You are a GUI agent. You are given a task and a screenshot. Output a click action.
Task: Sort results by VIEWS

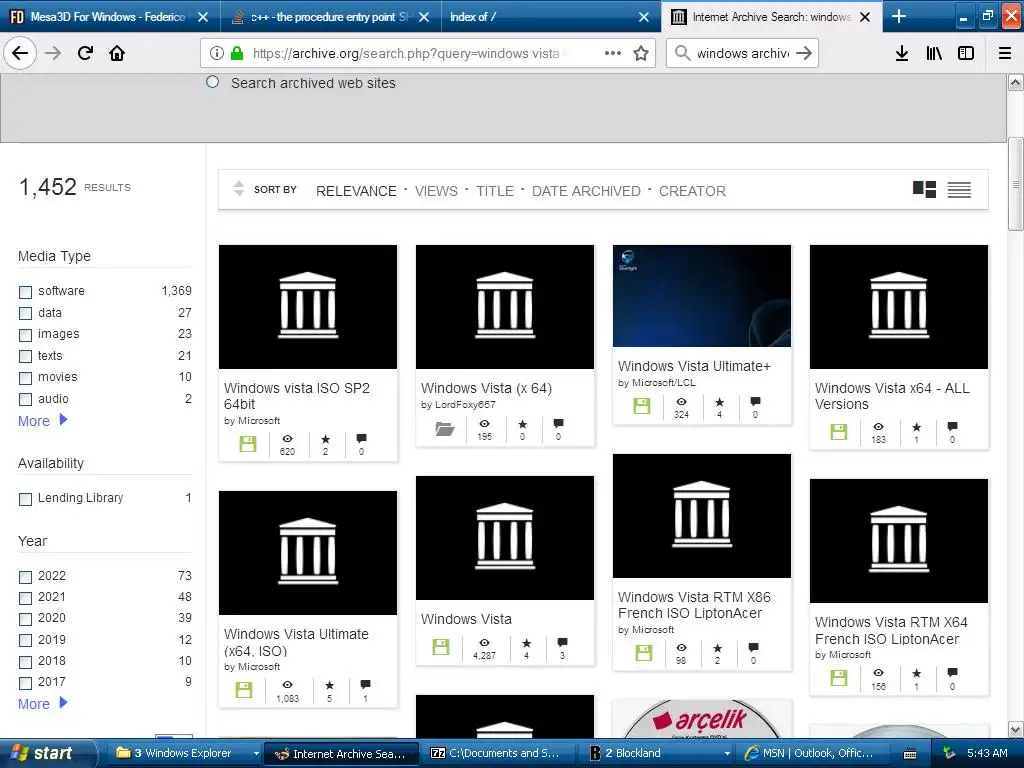coord(436,191)
